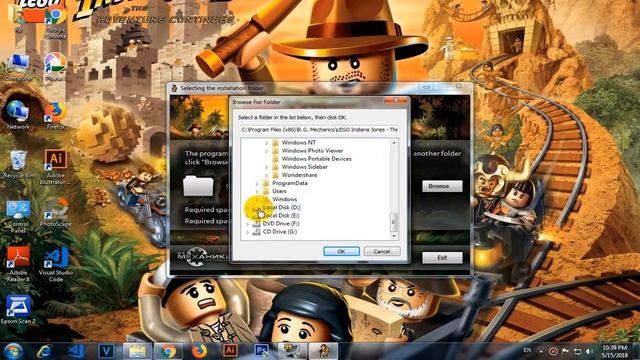Click Exit in the installer window

(x=442, y=258)
